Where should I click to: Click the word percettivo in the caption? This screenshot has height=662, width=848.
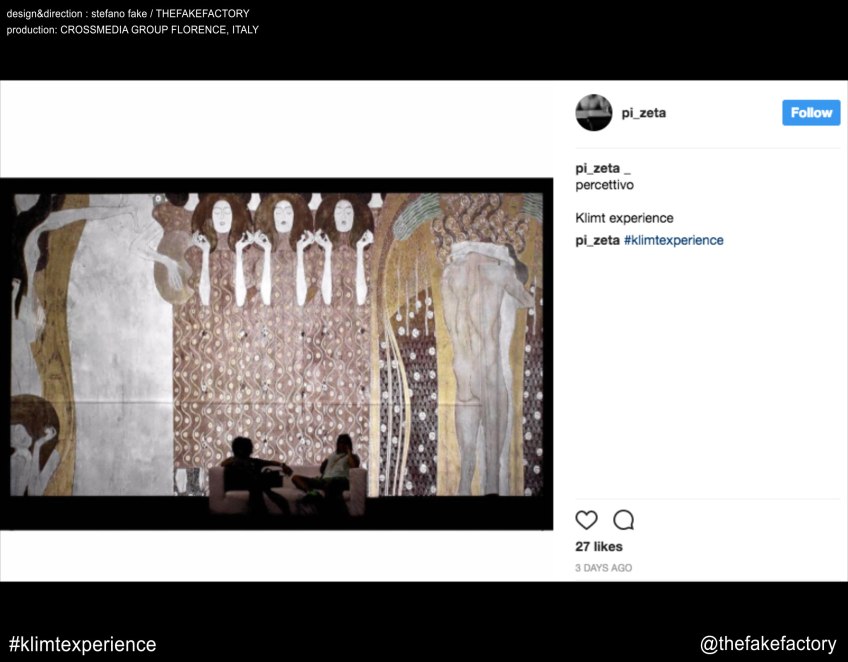[x=604, y=185]
